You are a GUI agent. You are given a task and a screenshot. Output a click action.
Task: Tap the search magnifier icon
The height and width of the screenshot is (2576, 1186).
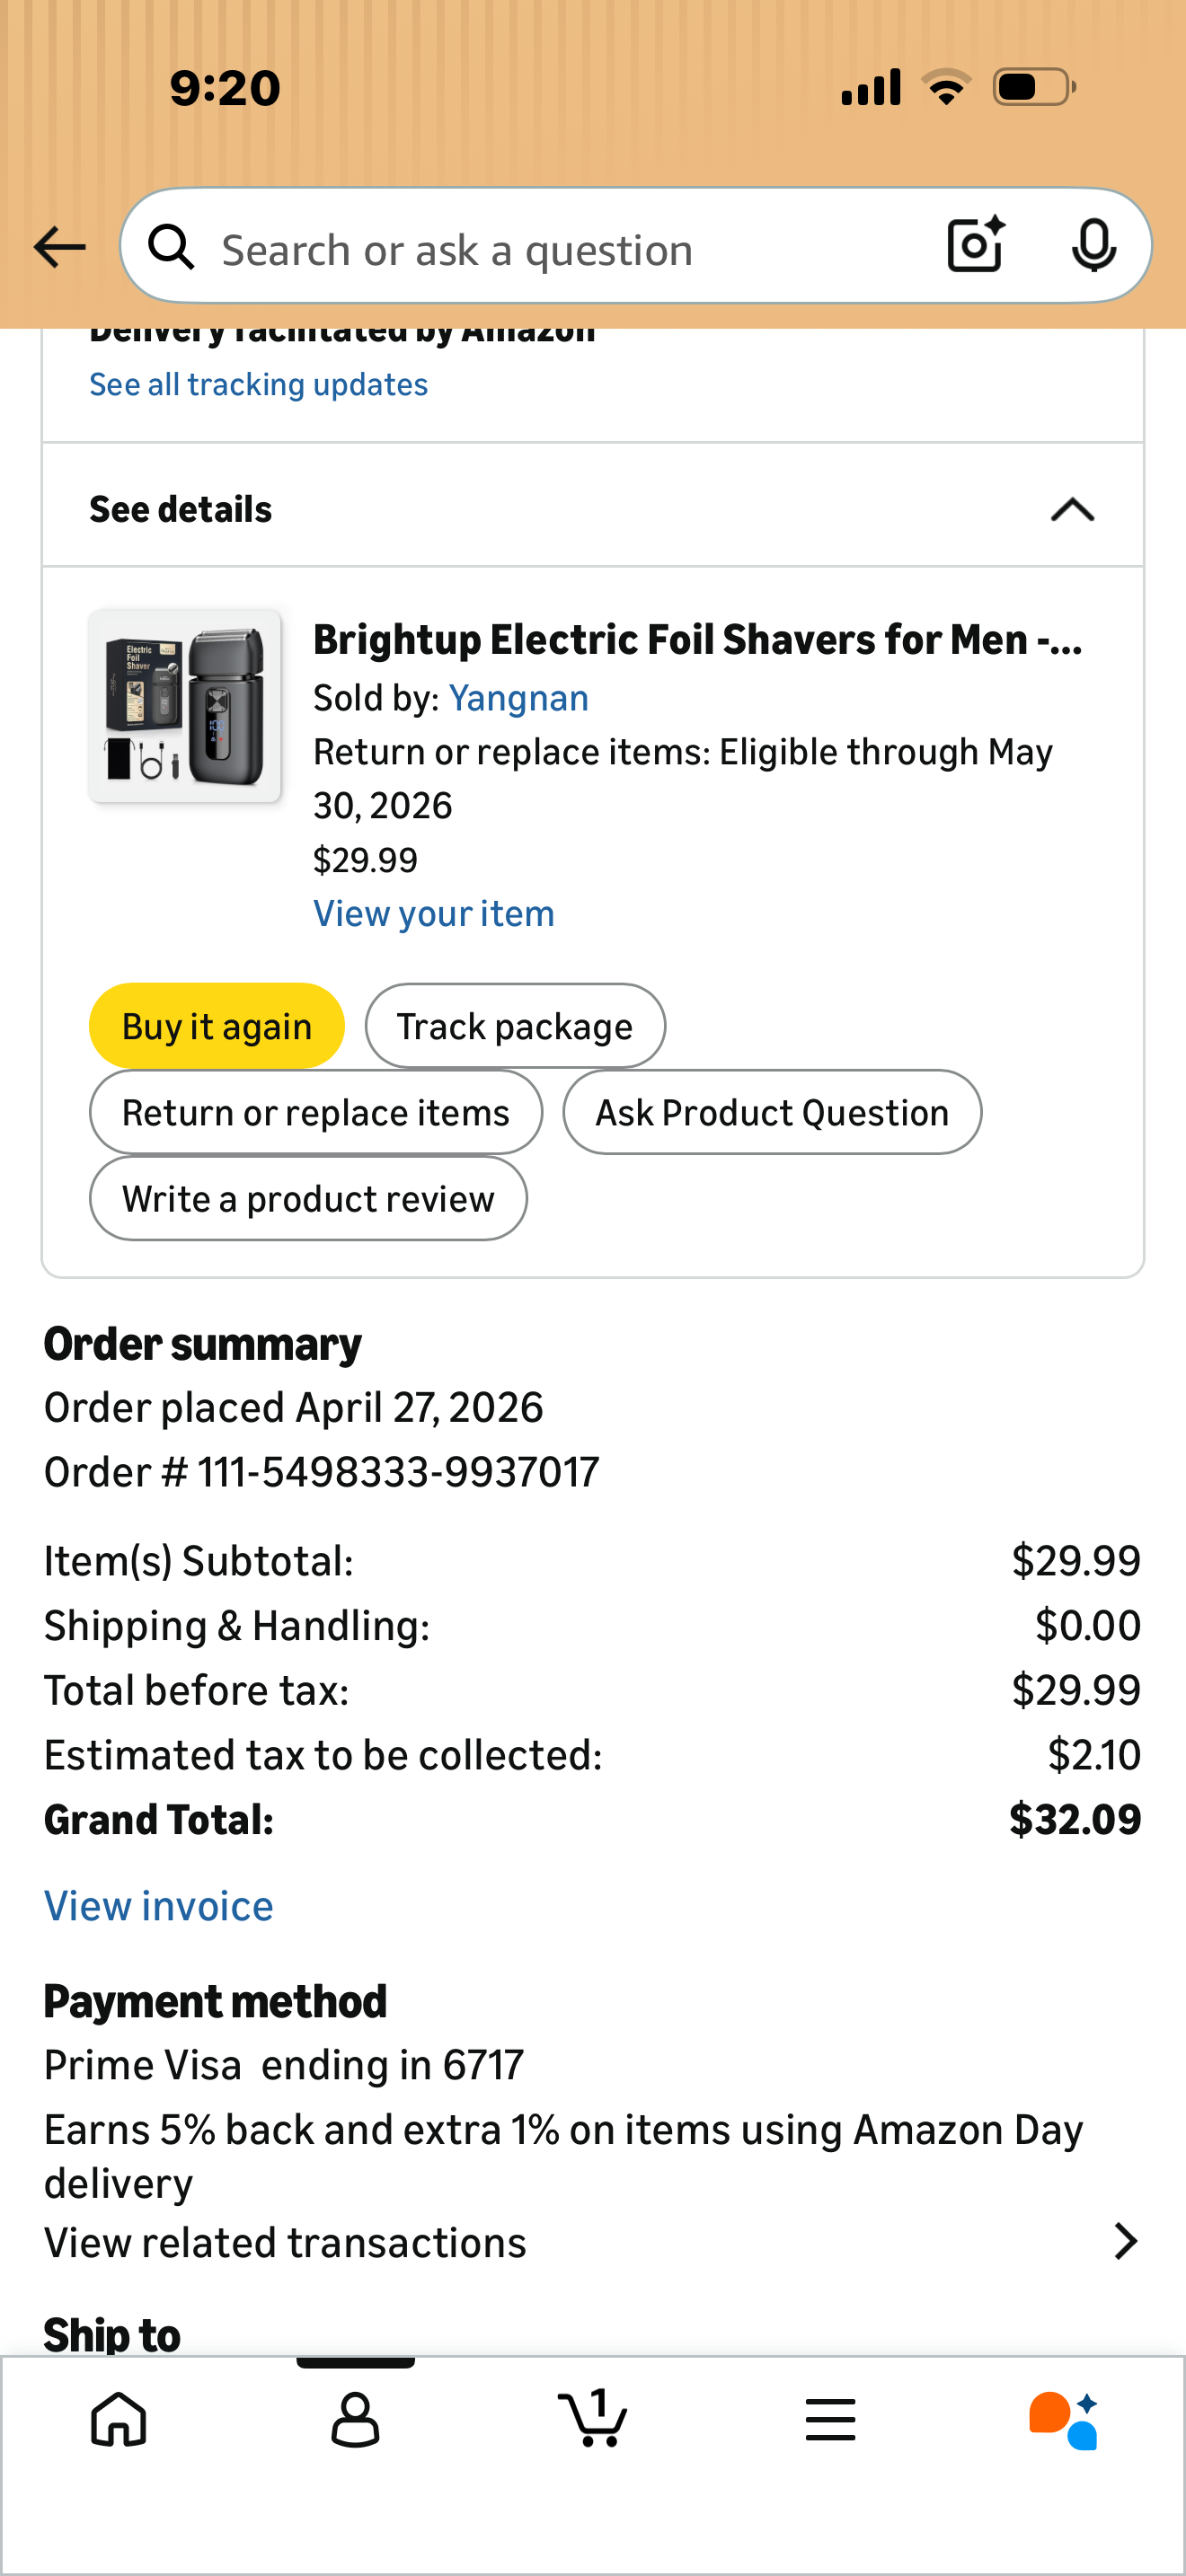tap(172, 247)
